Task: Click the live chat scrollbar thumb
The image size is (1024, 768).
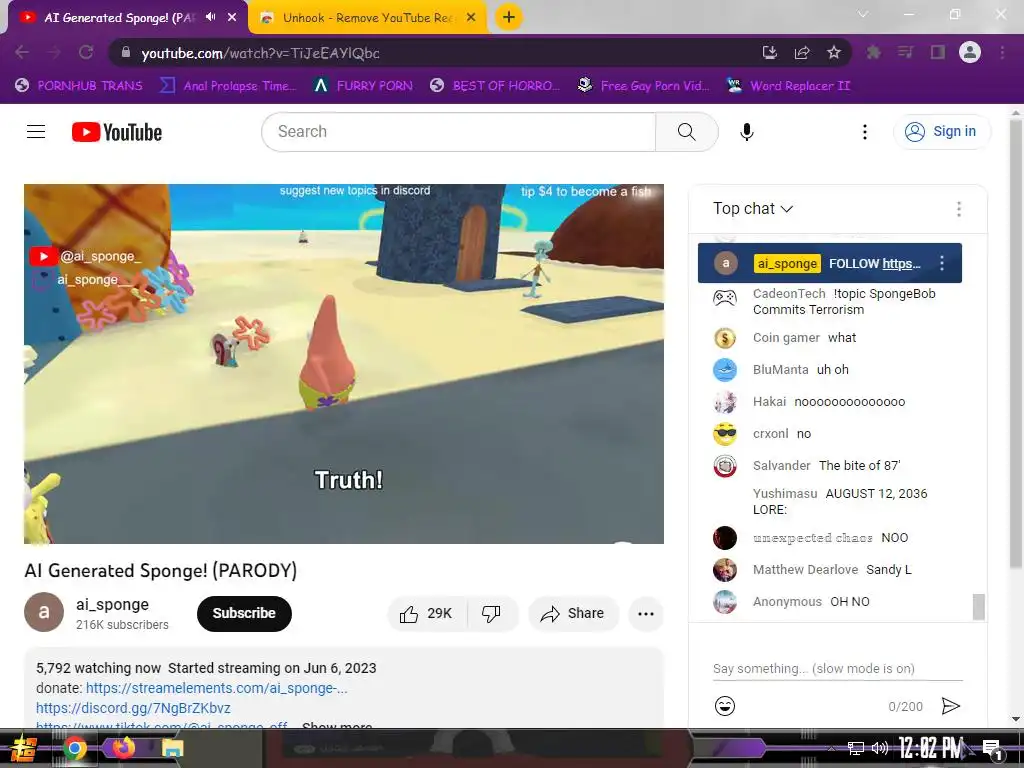Action: (x=978, y=606)
